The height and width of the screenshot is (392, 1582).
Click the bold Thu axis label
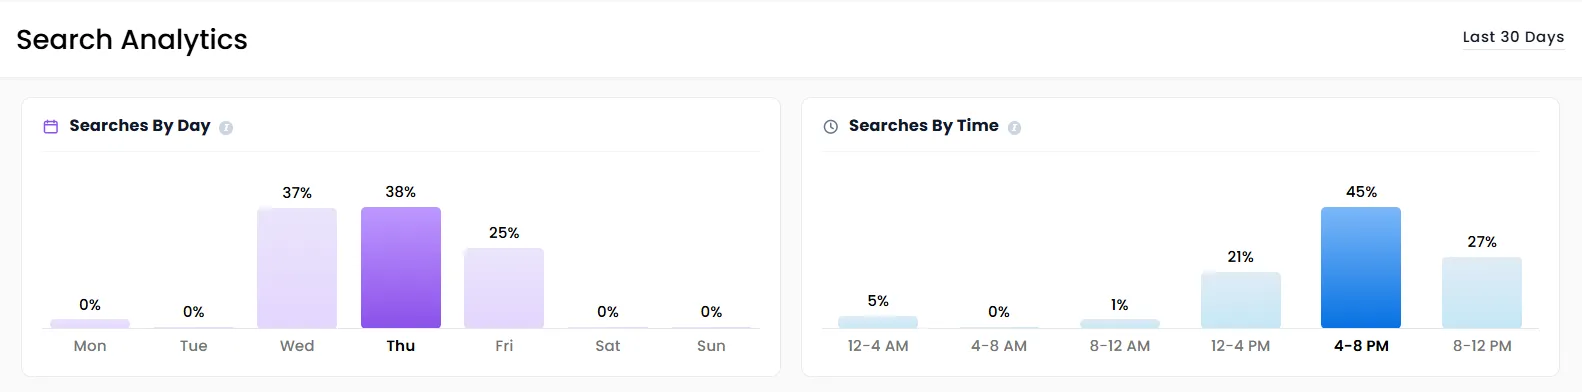pyautogui.click(x=401, y=346)
